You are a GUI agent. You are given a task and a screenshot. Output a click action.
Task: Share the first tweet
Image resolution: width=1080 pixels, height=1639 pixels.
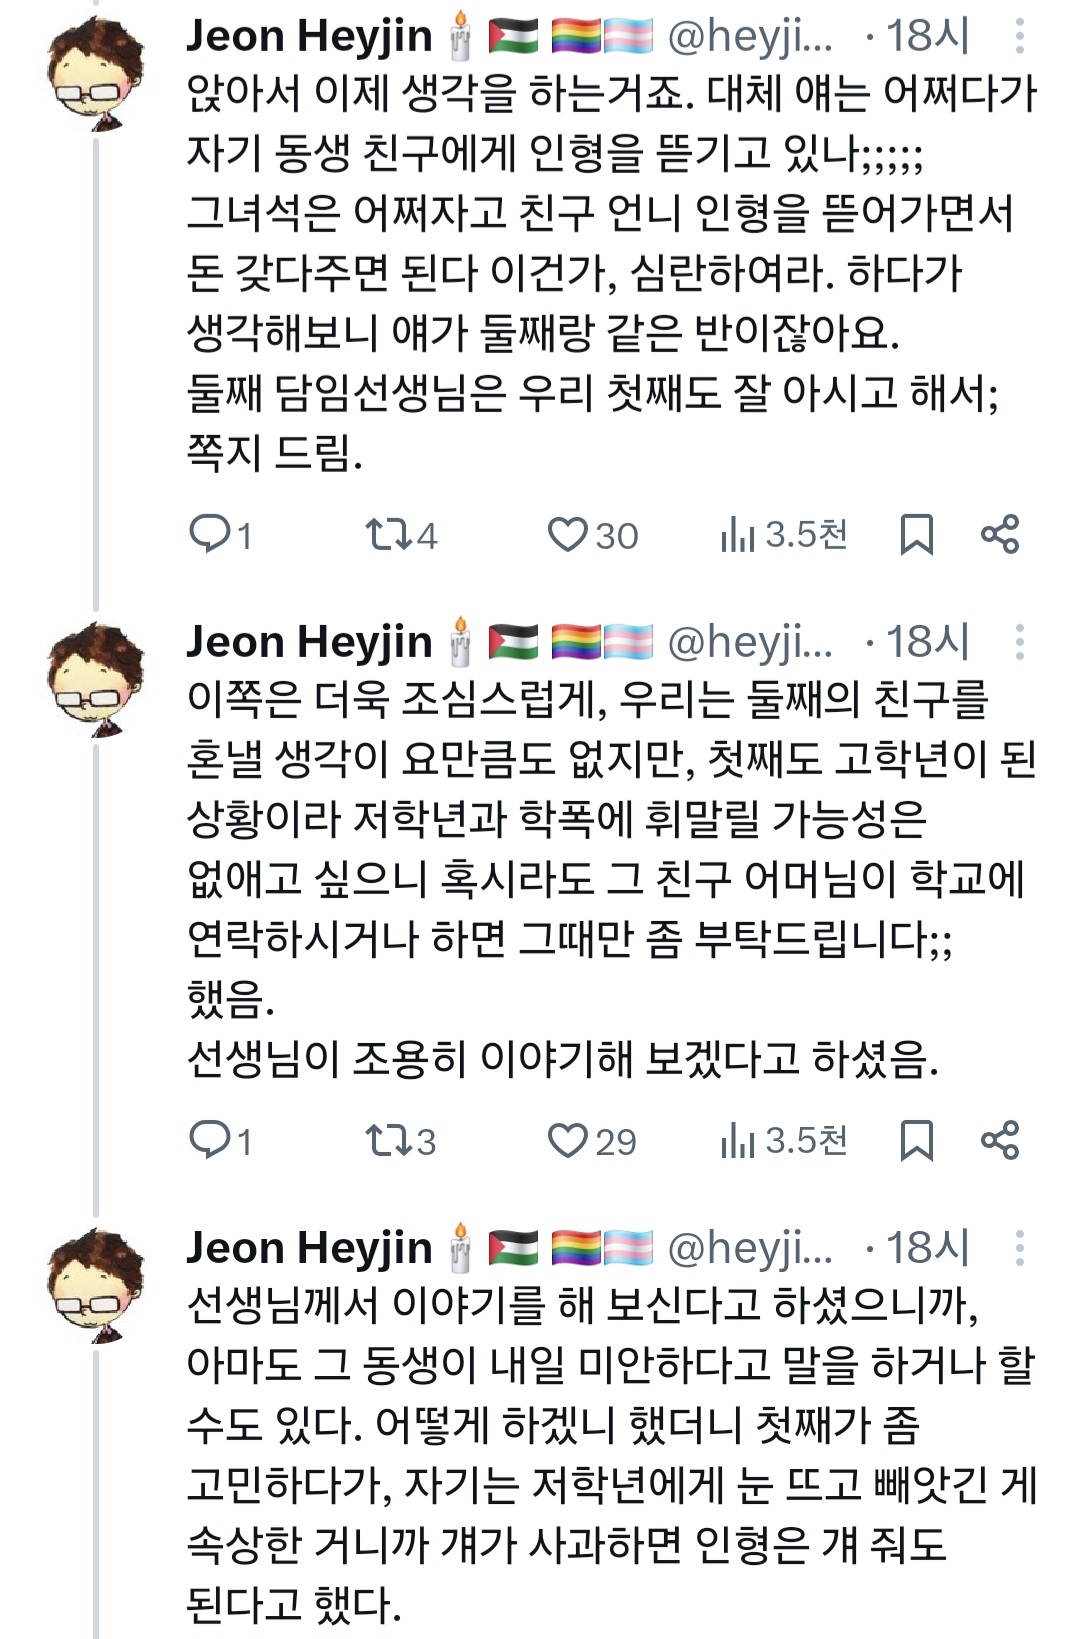(x=1000, y=535)
